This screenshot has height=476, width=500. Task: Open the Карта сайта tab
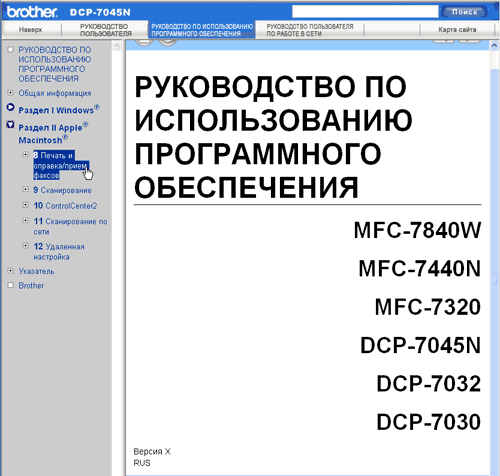[457, 30]
